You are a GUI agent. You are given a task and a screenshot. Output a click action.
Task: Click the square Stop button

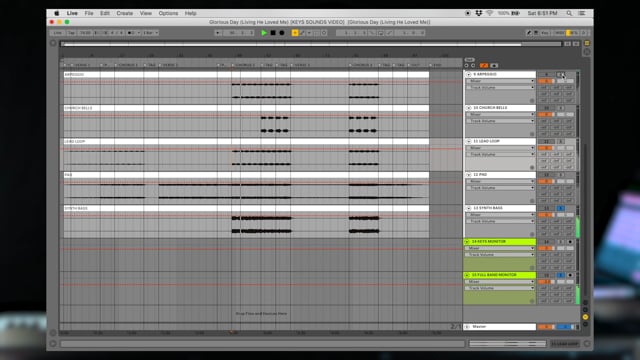[x=273, y=33]
